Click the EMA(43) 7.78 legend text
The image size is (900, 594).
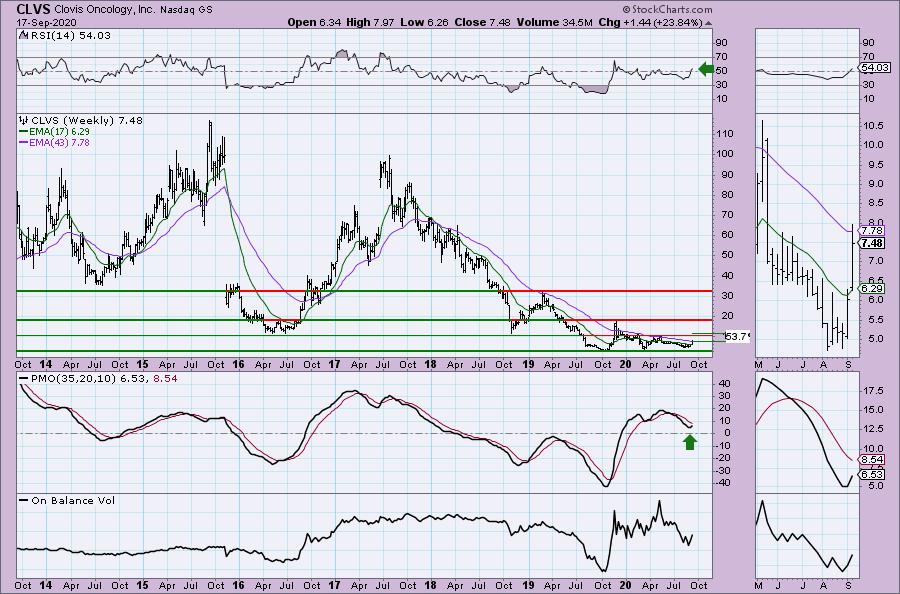(59, 142)
